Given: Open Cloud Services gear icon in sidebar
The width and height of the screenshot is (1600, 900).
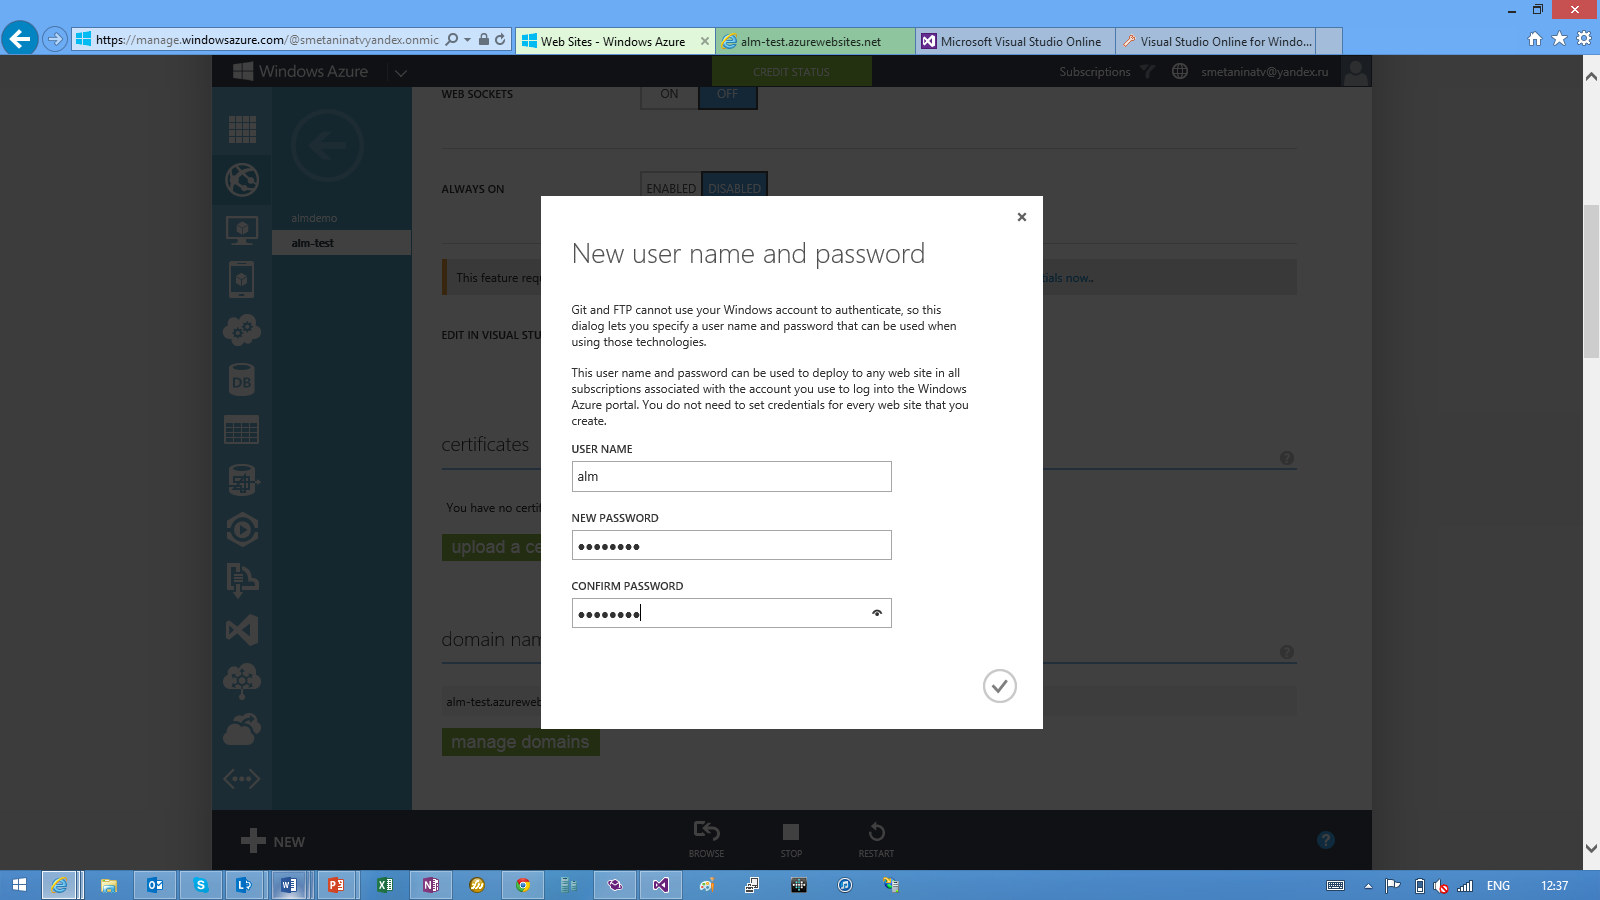Looking at the screenshot, I should tap(242, 329).
